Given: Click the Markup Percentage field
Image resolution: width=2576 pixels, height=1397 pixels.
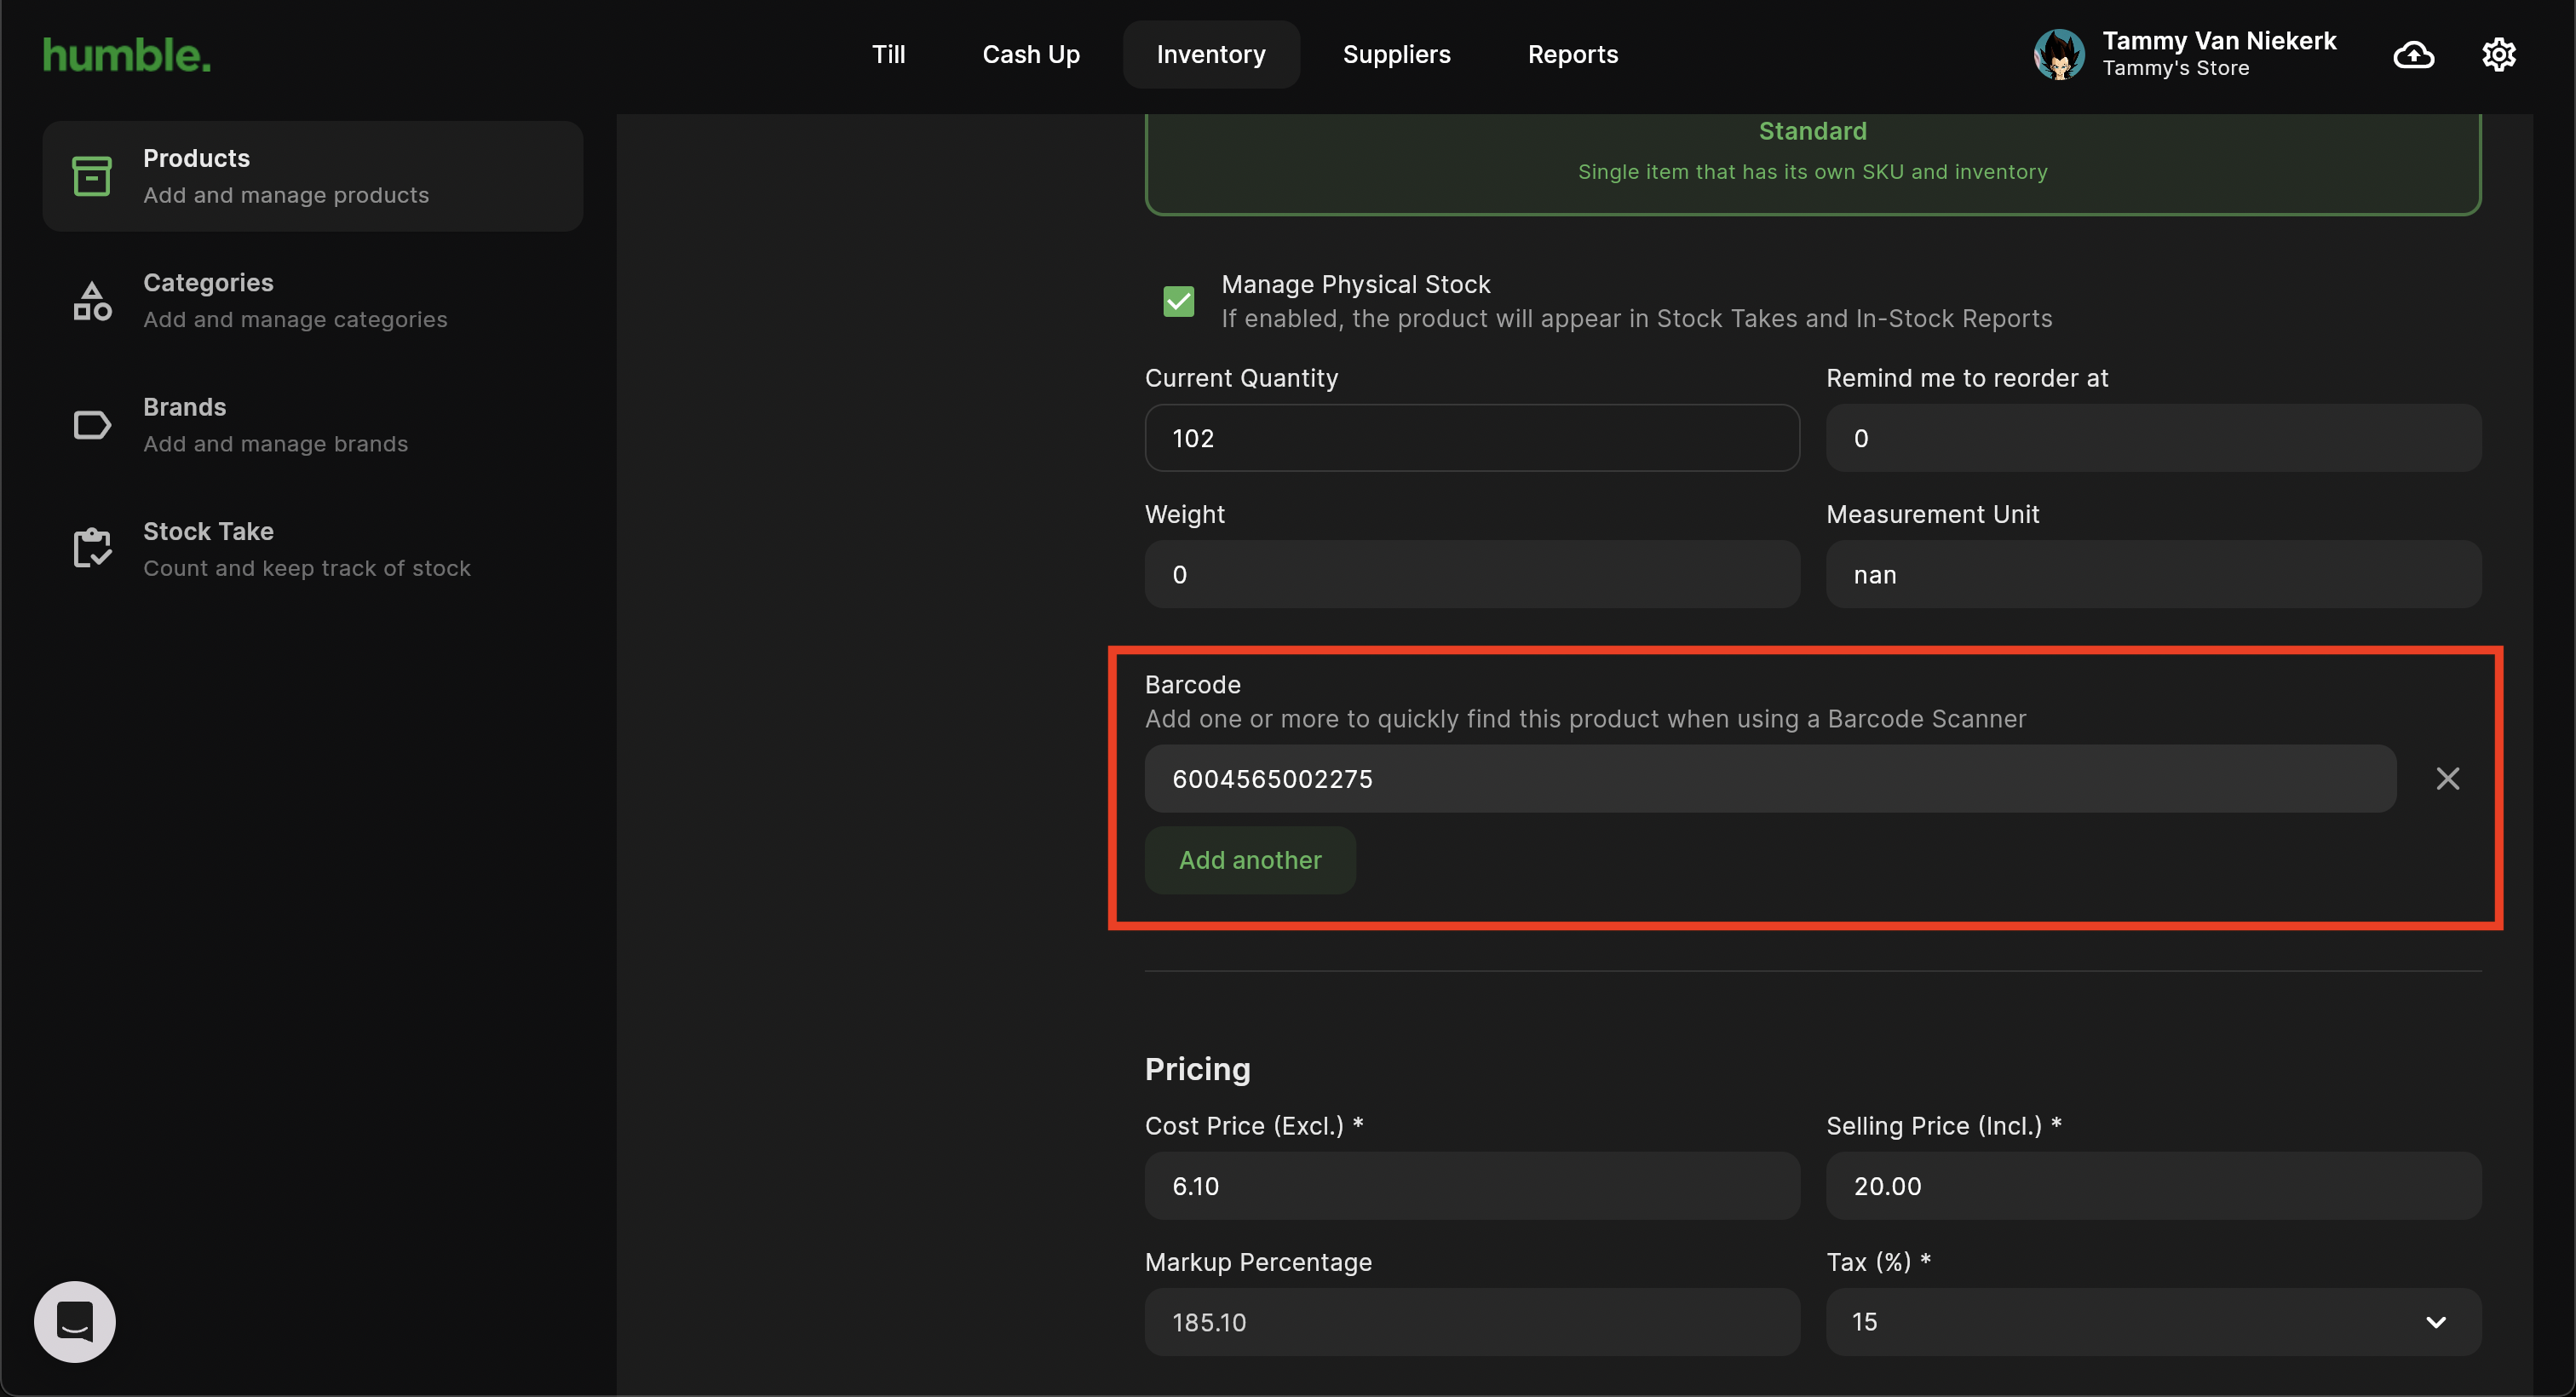Looking at the screenshot, I should (x=1472, y=1321).
